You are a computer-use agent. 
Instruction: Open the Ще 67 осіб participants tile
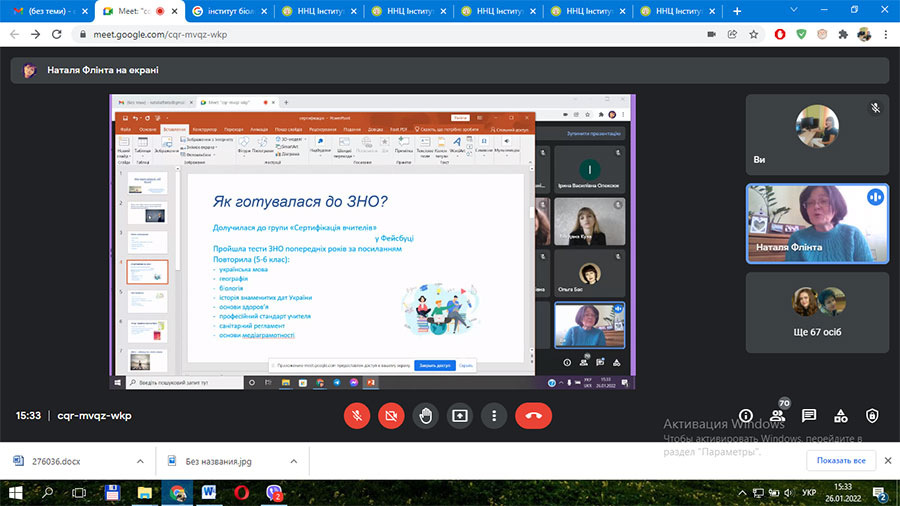pyautogui.click(x=817, y=312)
